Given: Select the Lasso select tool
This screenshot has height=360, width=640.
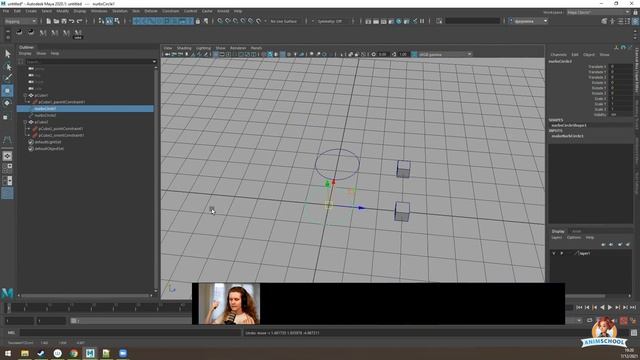Looking at the screenshot, I should 7,67.
